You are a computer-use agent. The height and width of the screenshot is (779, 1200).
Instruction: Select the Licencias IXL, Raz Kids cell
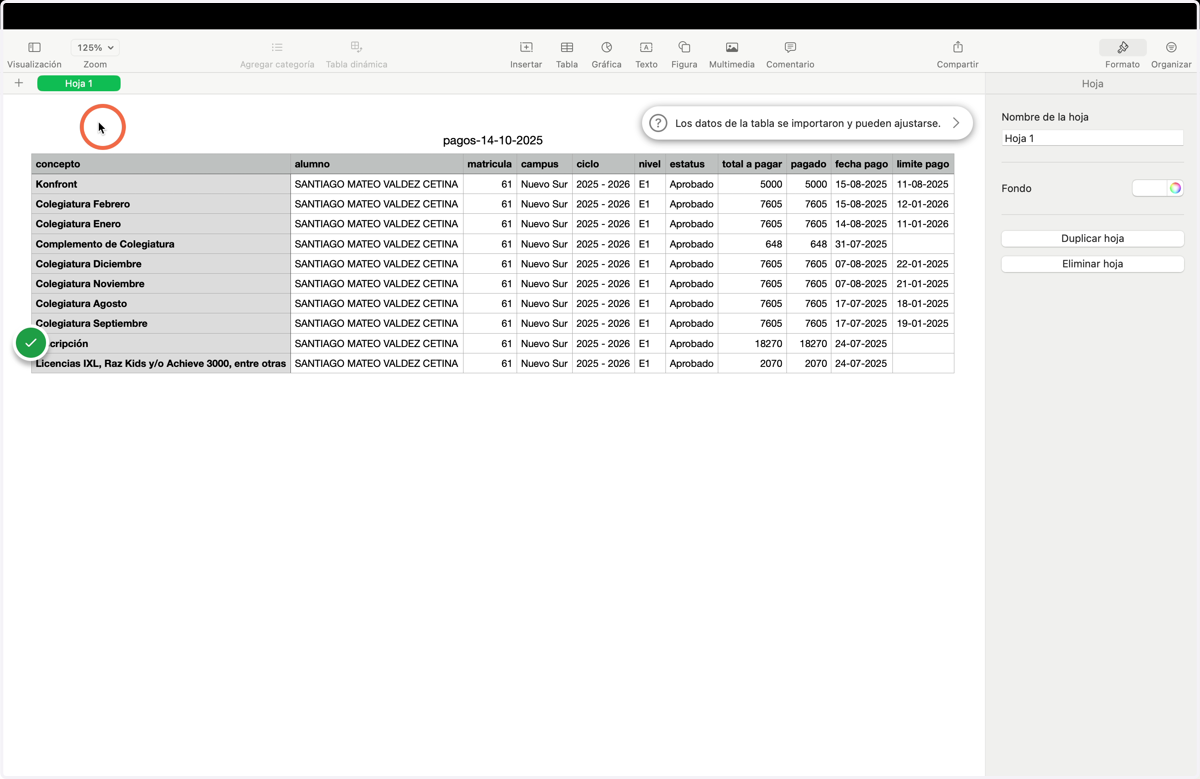(x=161, y=364)
